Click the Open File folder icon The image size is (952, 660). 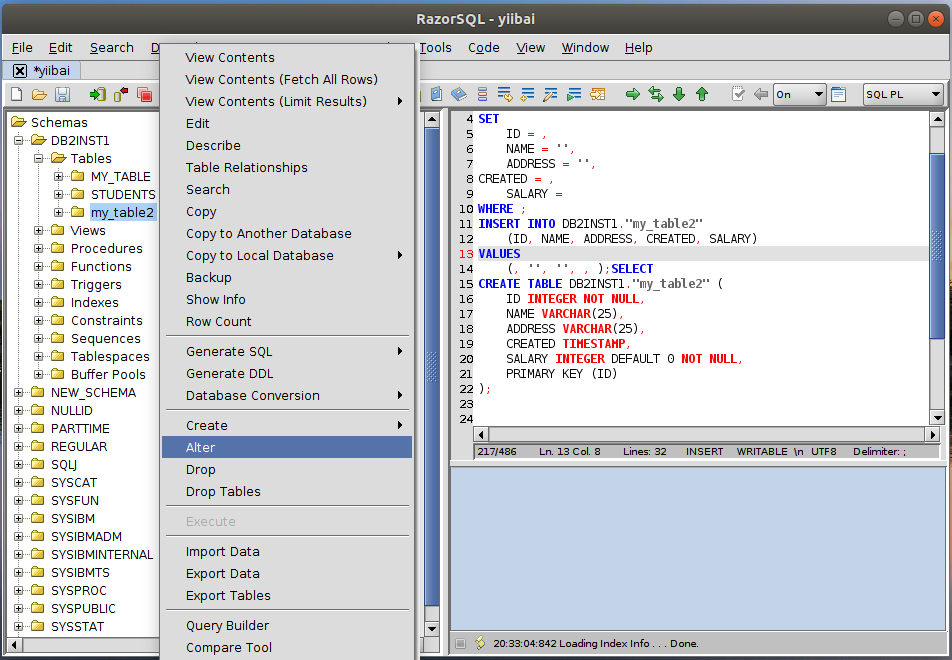(39, 94)
